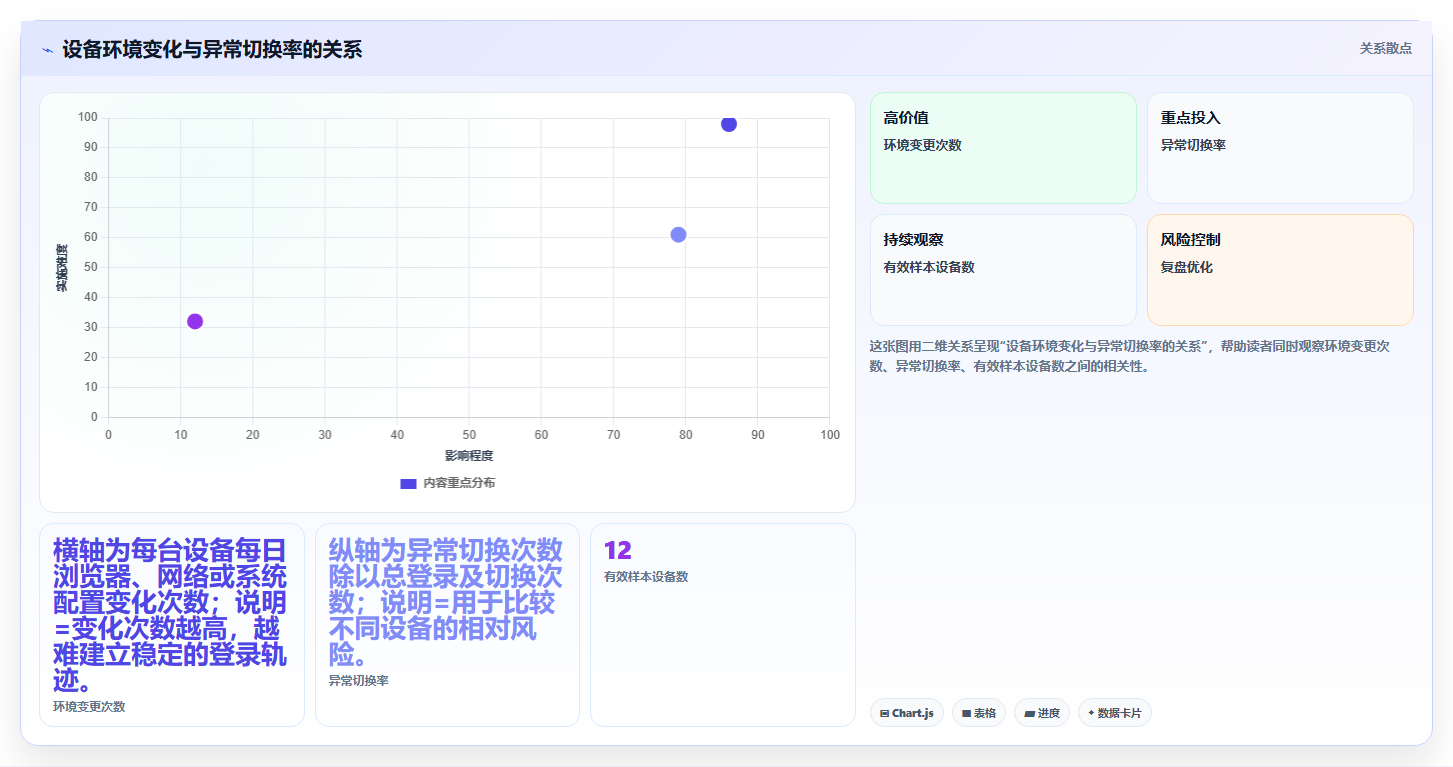Viewport: 1453px width, 767px height.
Task: Open the 风险控制 card
Action: [x=1280, y=270]
